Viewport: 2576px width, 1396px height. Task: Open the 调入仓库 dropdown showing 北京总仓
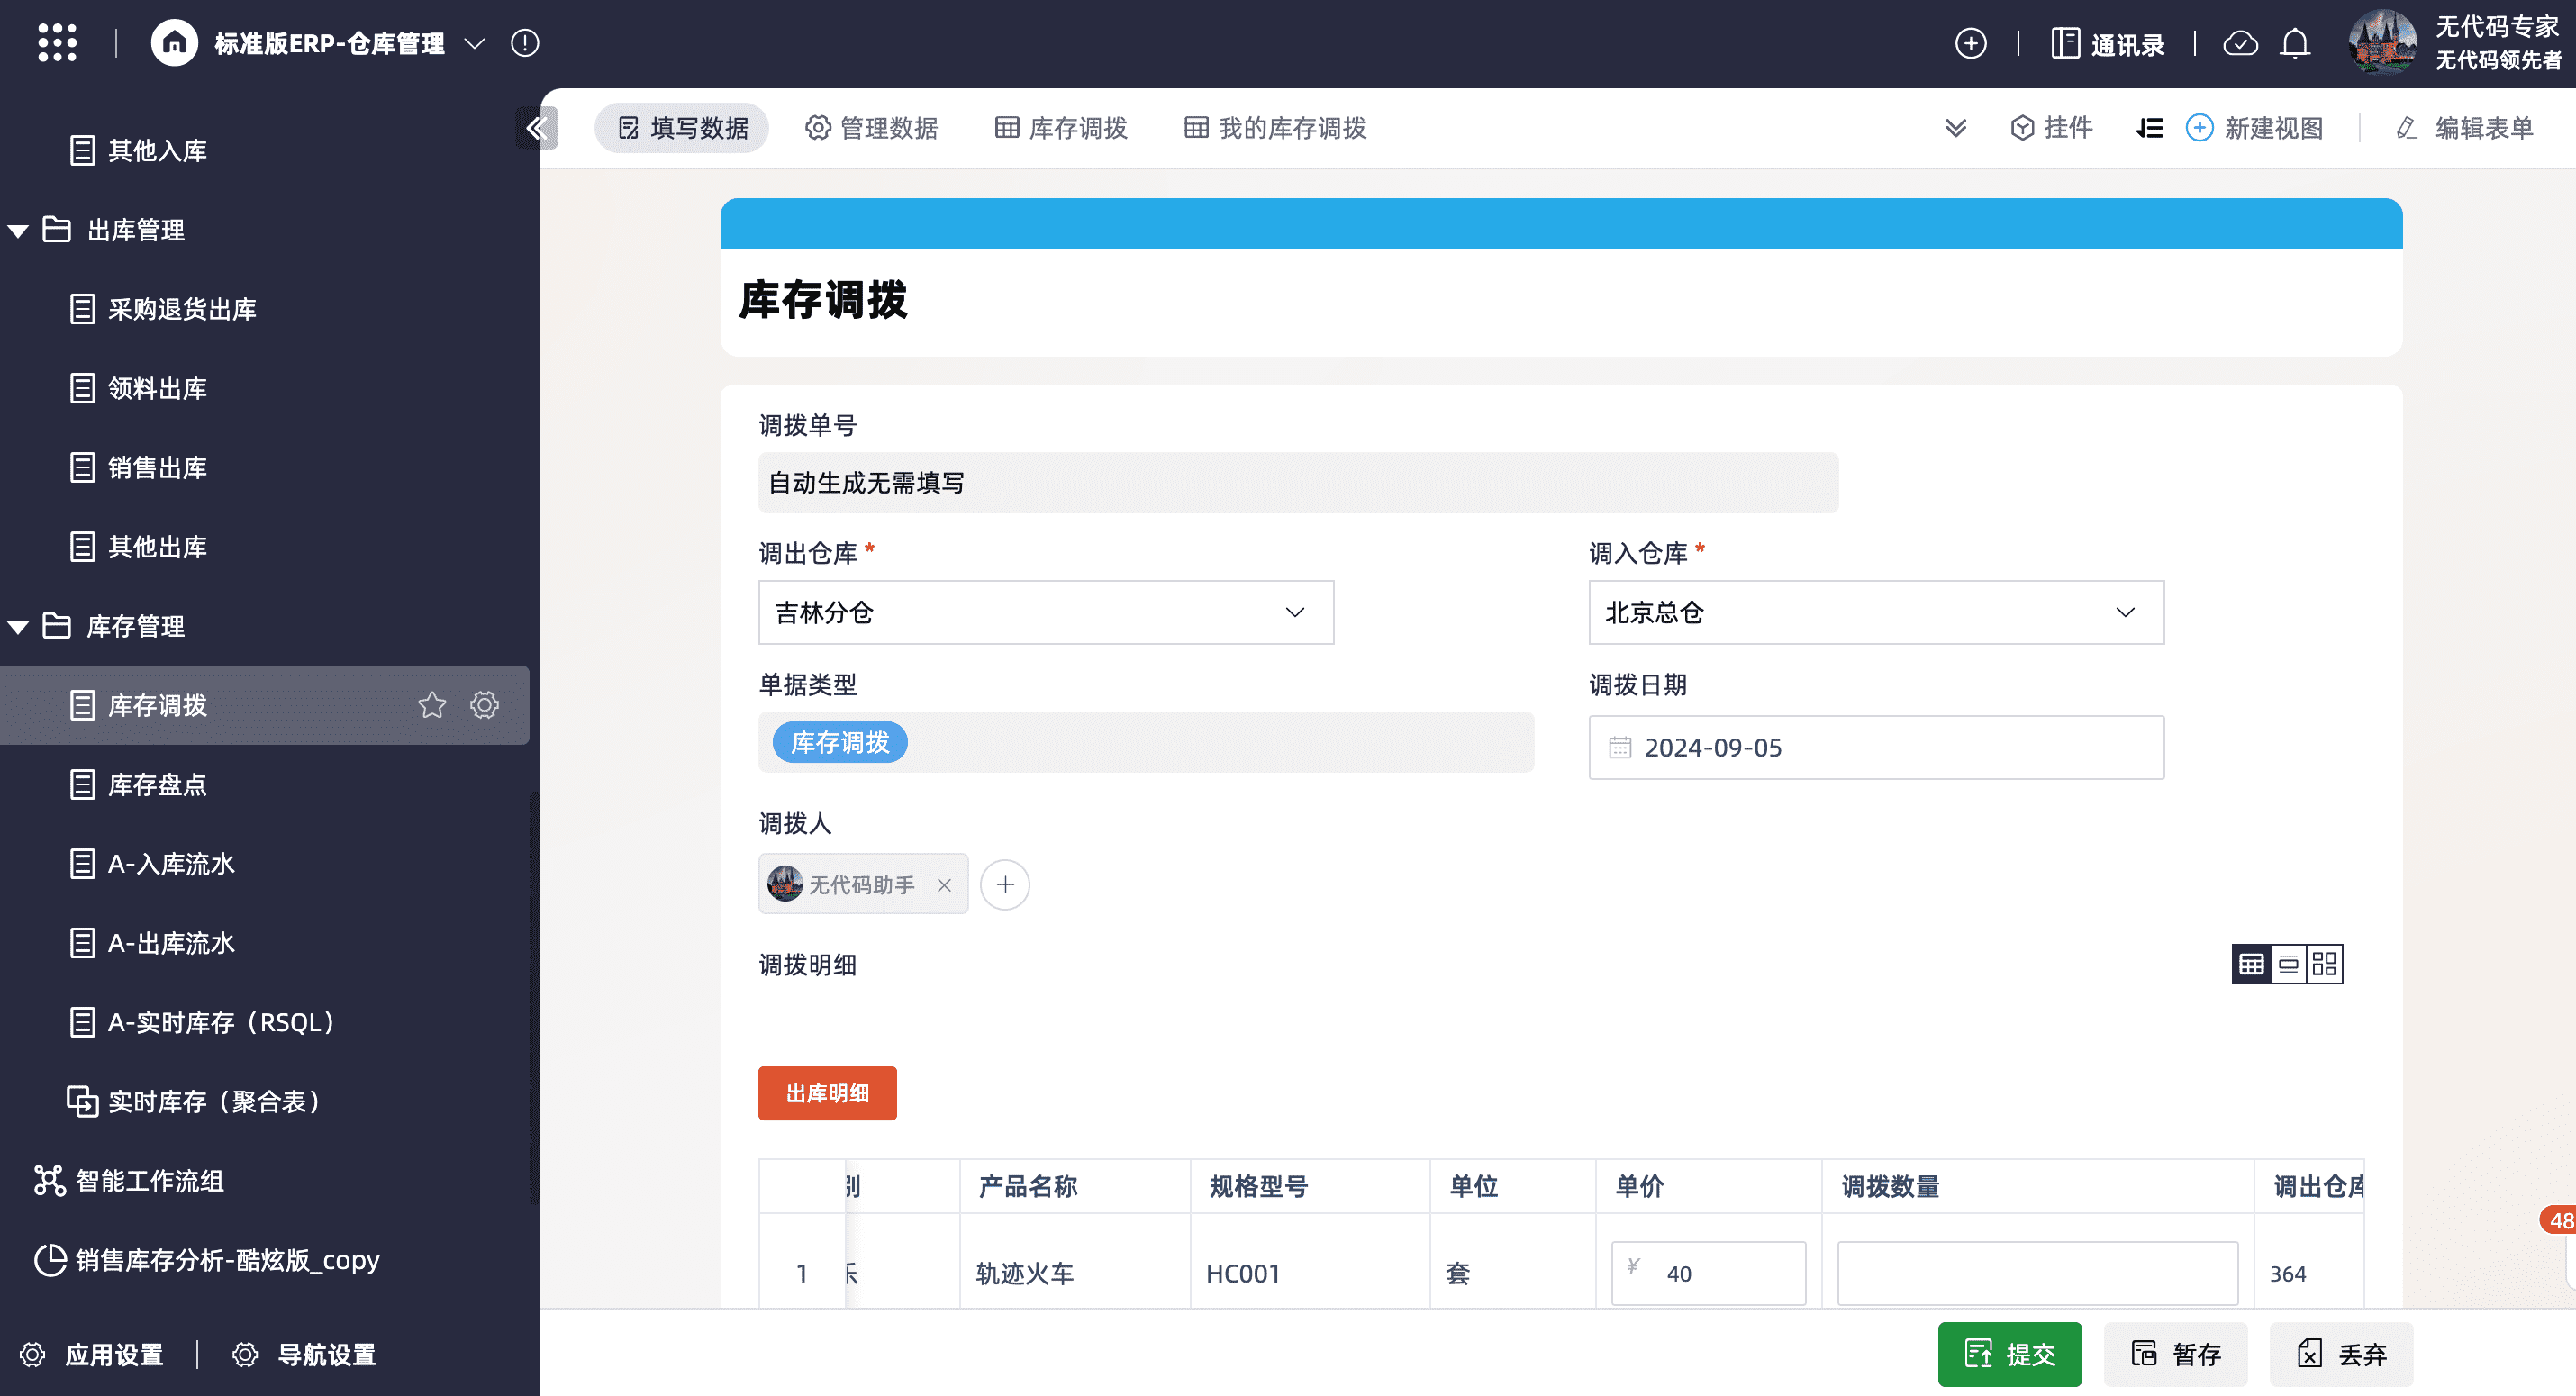tap(1875, 612)
